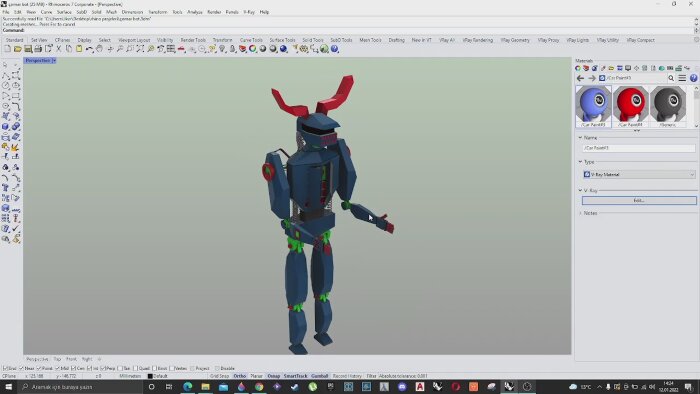Switch to the Solid Tools toolbar tab
The image size is (700, 394).
312,40
